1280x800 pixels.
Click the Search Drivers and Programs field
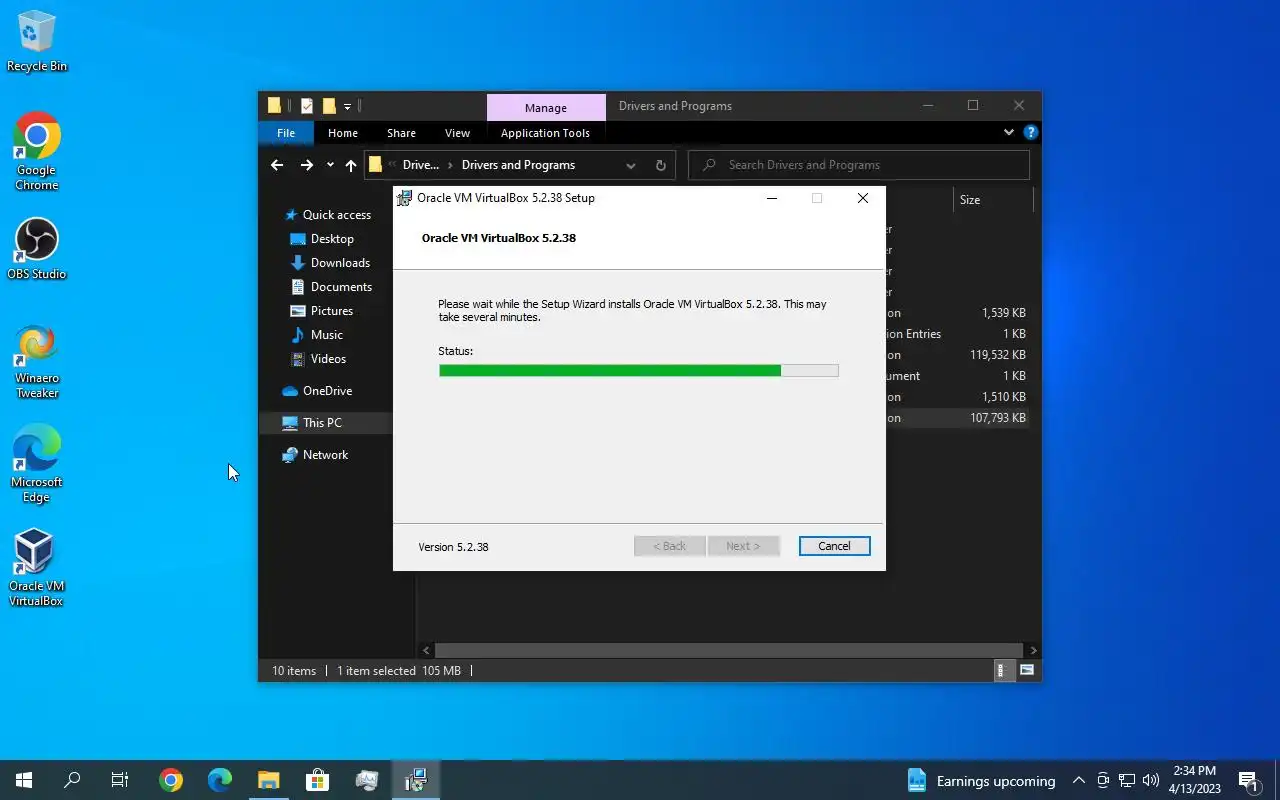(x=859, y=165)
